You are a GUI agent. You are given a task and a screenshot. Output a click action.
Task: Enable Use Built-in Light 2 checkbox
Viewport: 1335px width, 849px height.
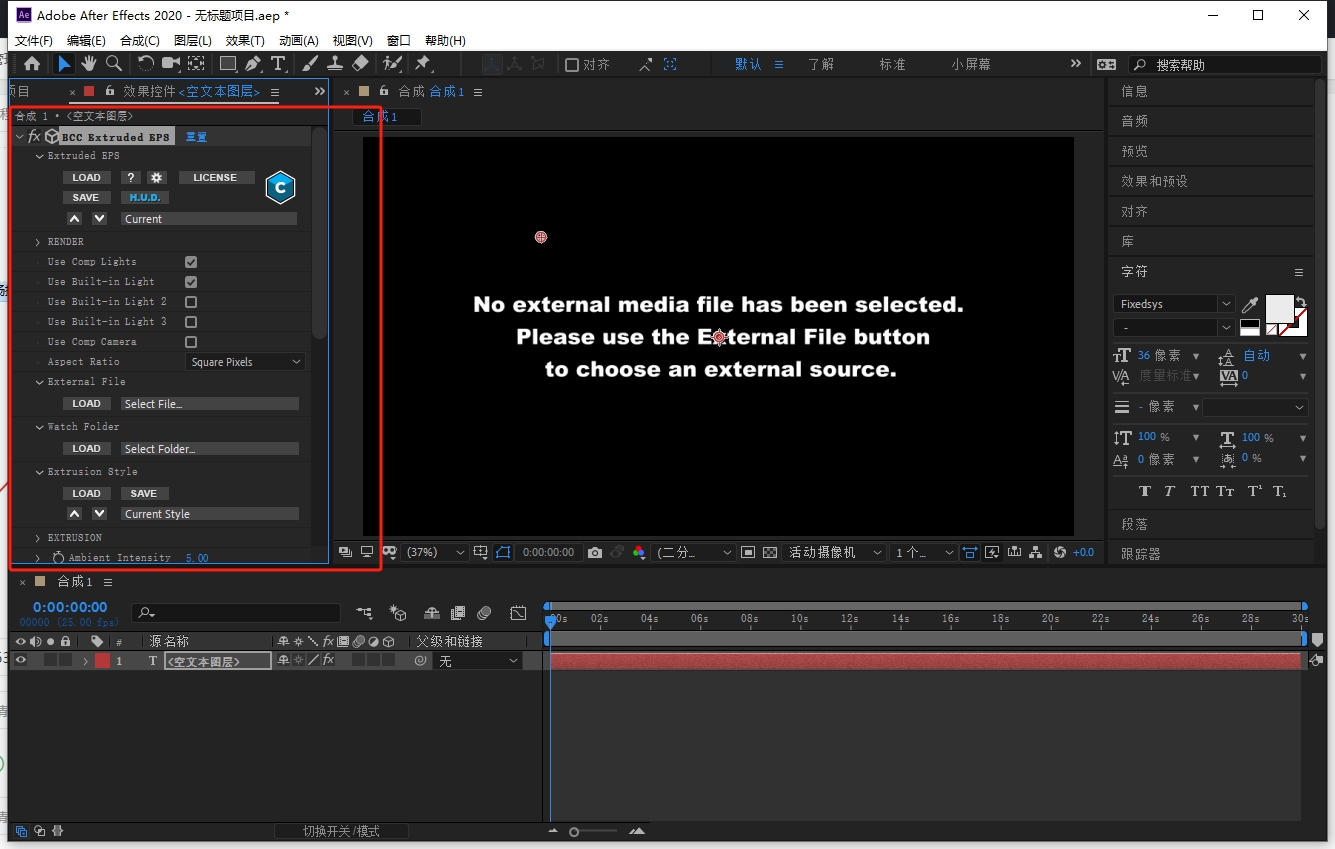(x=191, y=302)
